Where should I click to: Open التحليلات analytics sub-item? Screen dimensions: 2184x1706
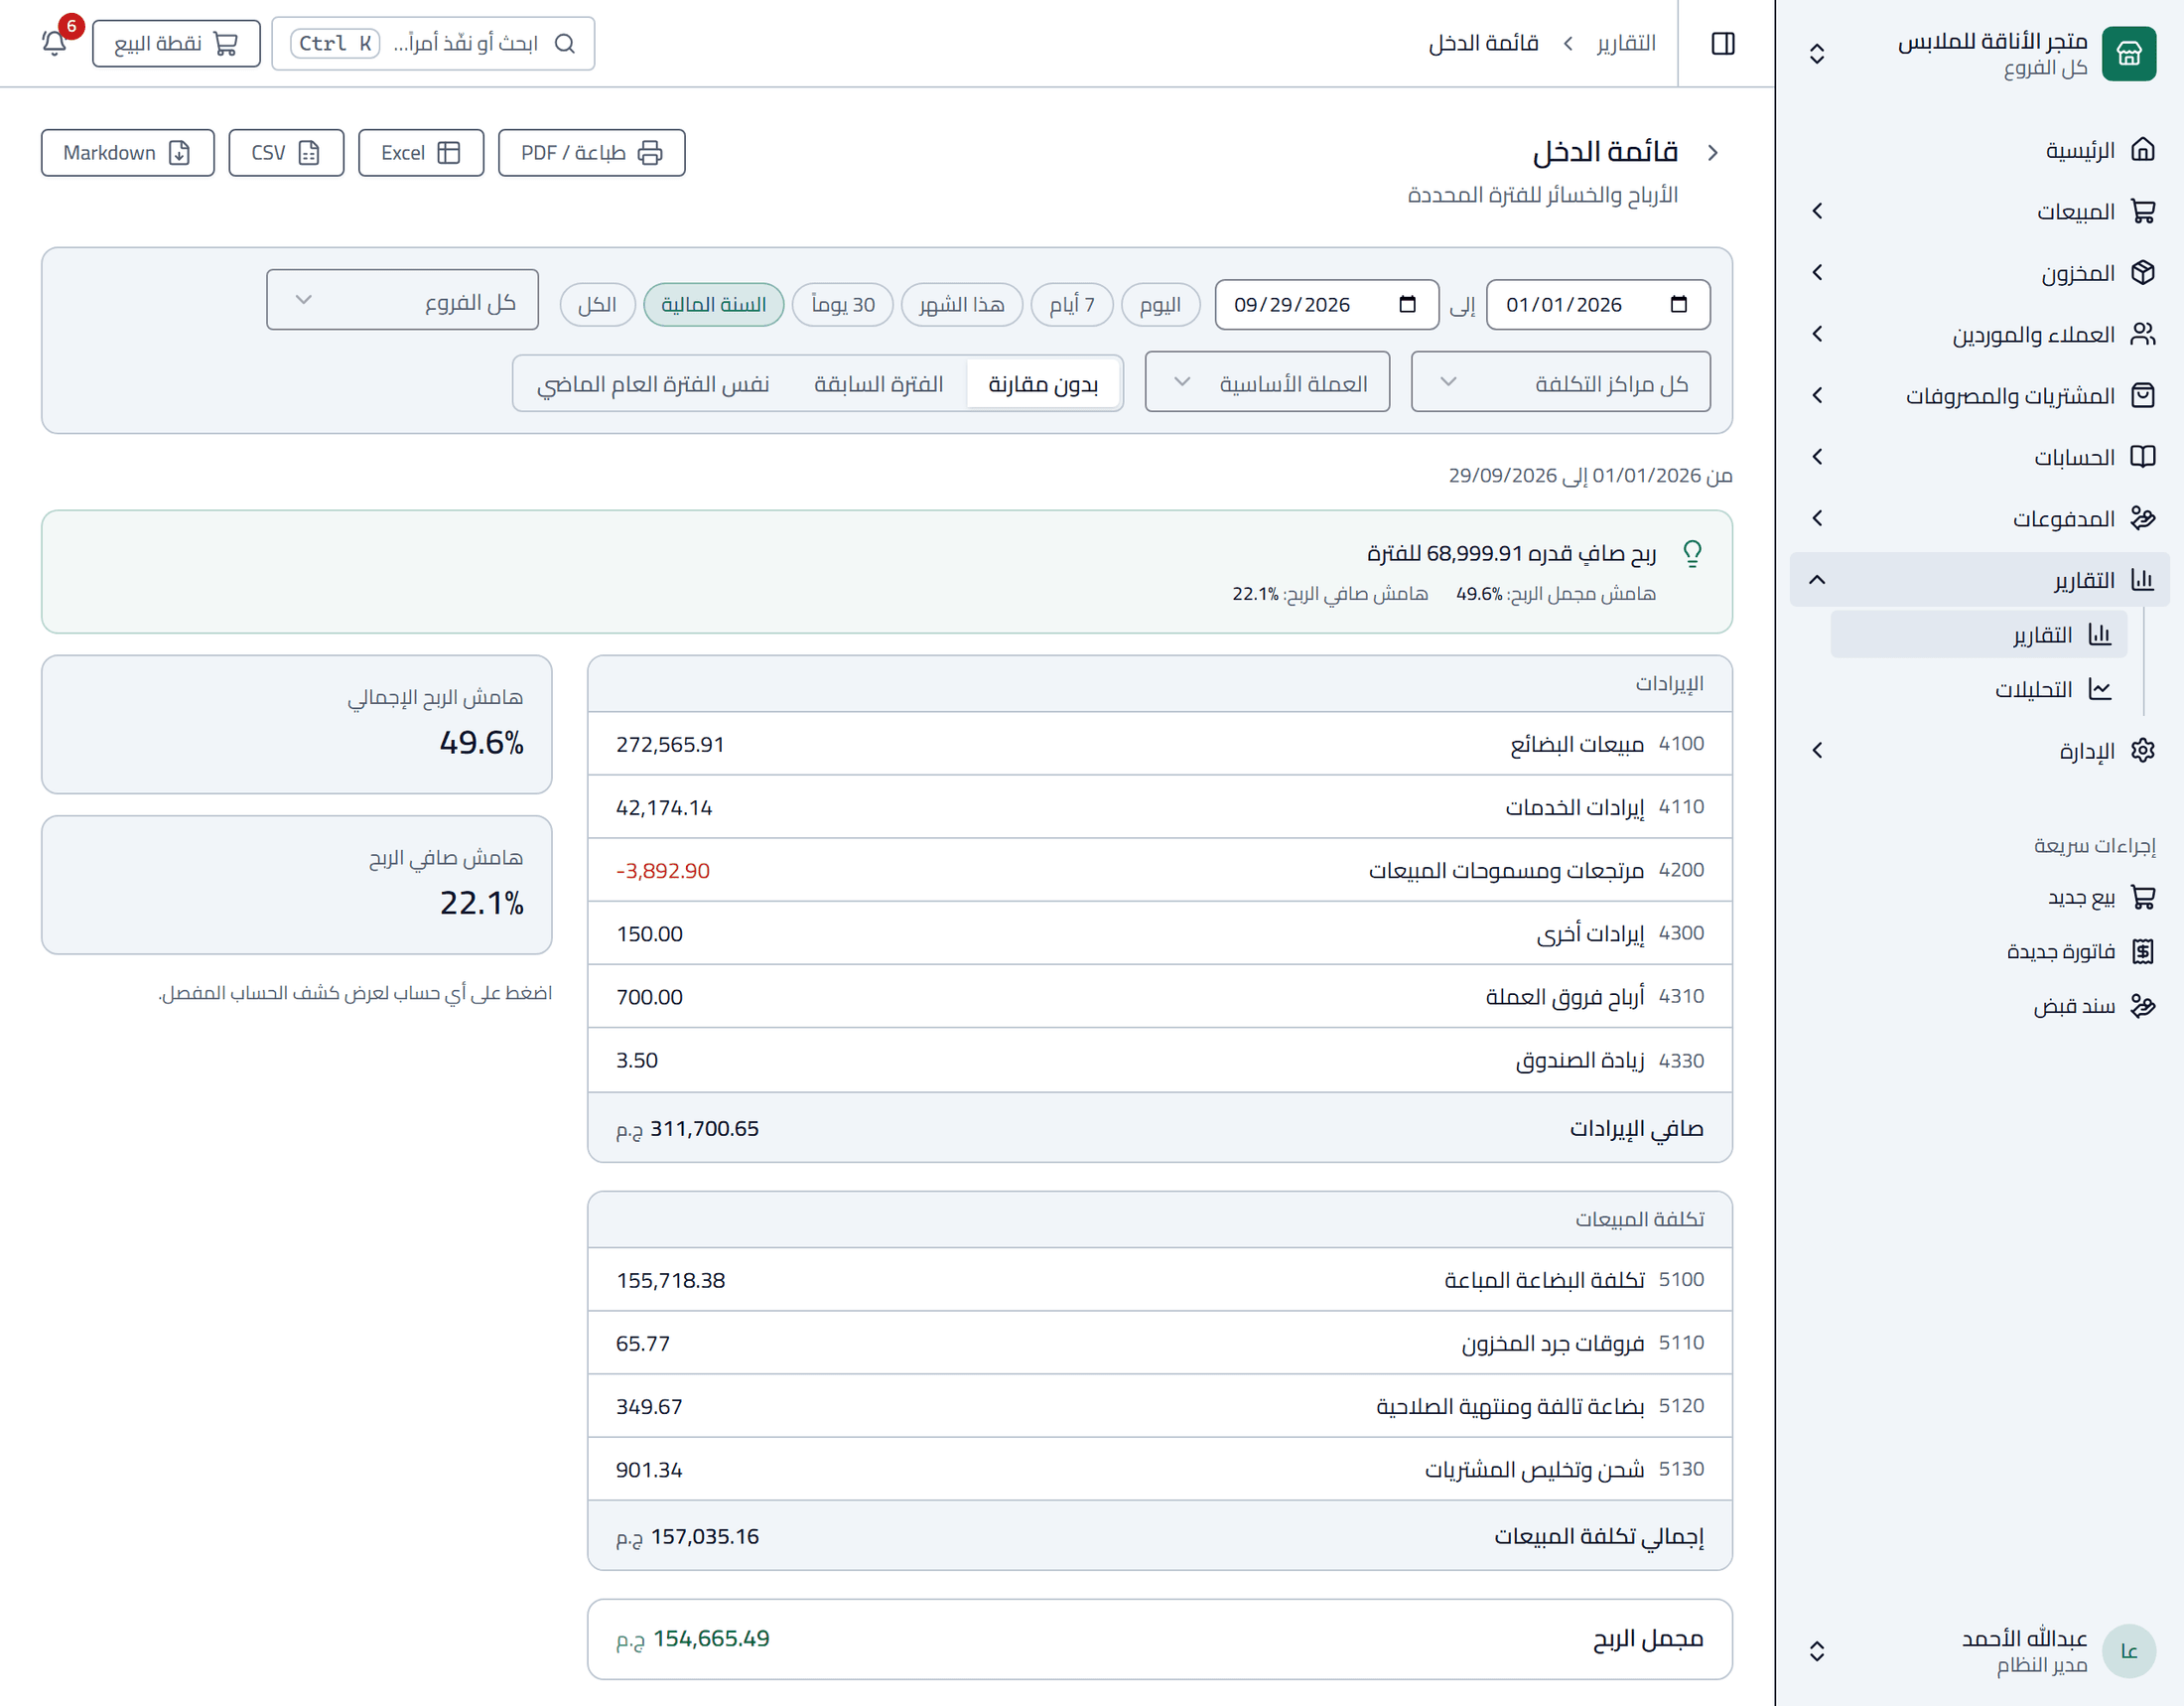1977,689
